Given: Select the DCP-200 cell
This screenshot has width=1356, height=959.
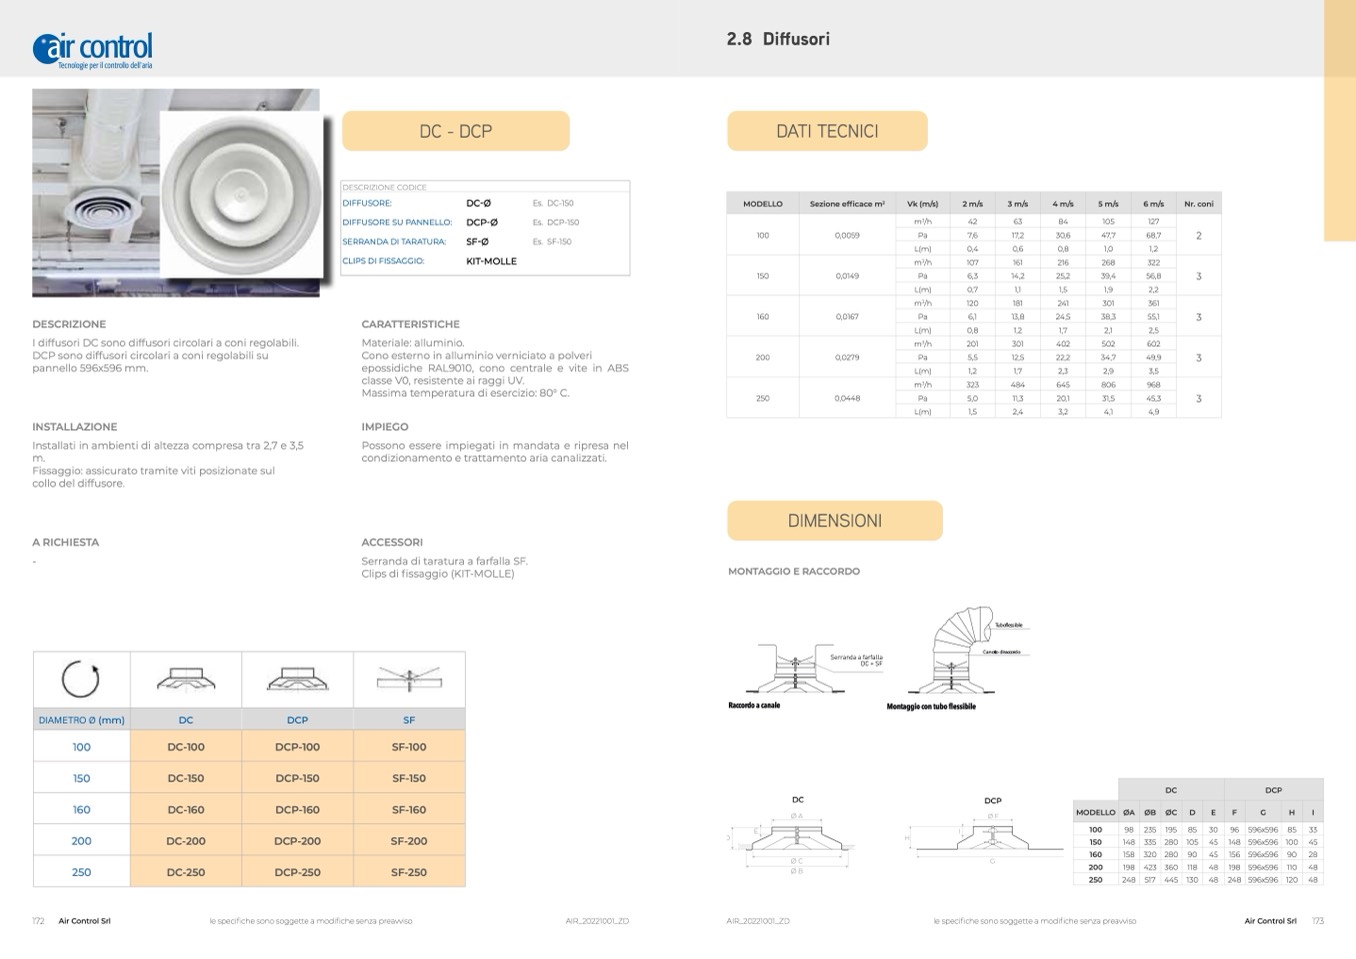Looking at the screenshot, I should (297, 841).
